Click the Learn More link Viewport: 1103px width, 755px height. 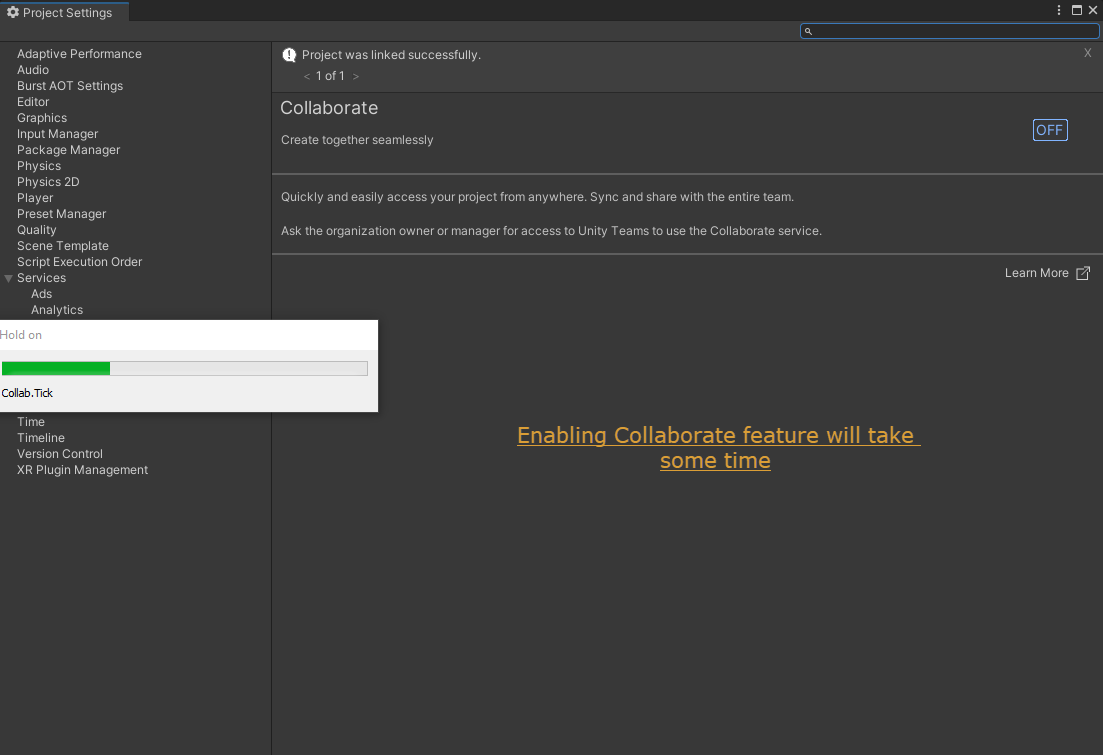click(1036, 273)
